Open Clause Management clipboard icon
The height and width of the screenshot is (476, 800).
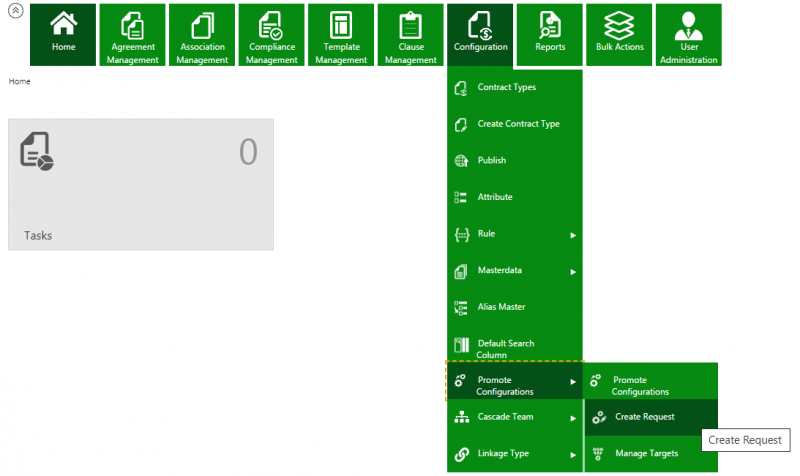click(x=411, y=24)
